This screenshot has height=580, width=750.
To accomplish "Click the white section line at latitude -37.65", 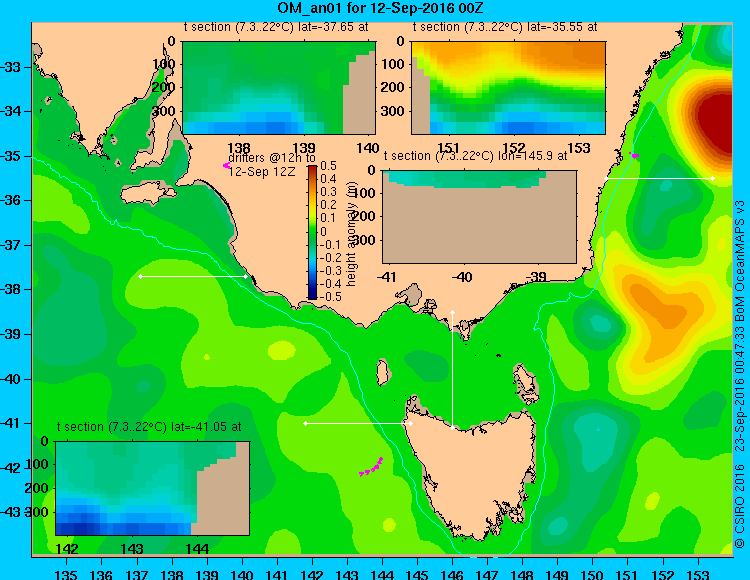I will [x=193, y=276].
